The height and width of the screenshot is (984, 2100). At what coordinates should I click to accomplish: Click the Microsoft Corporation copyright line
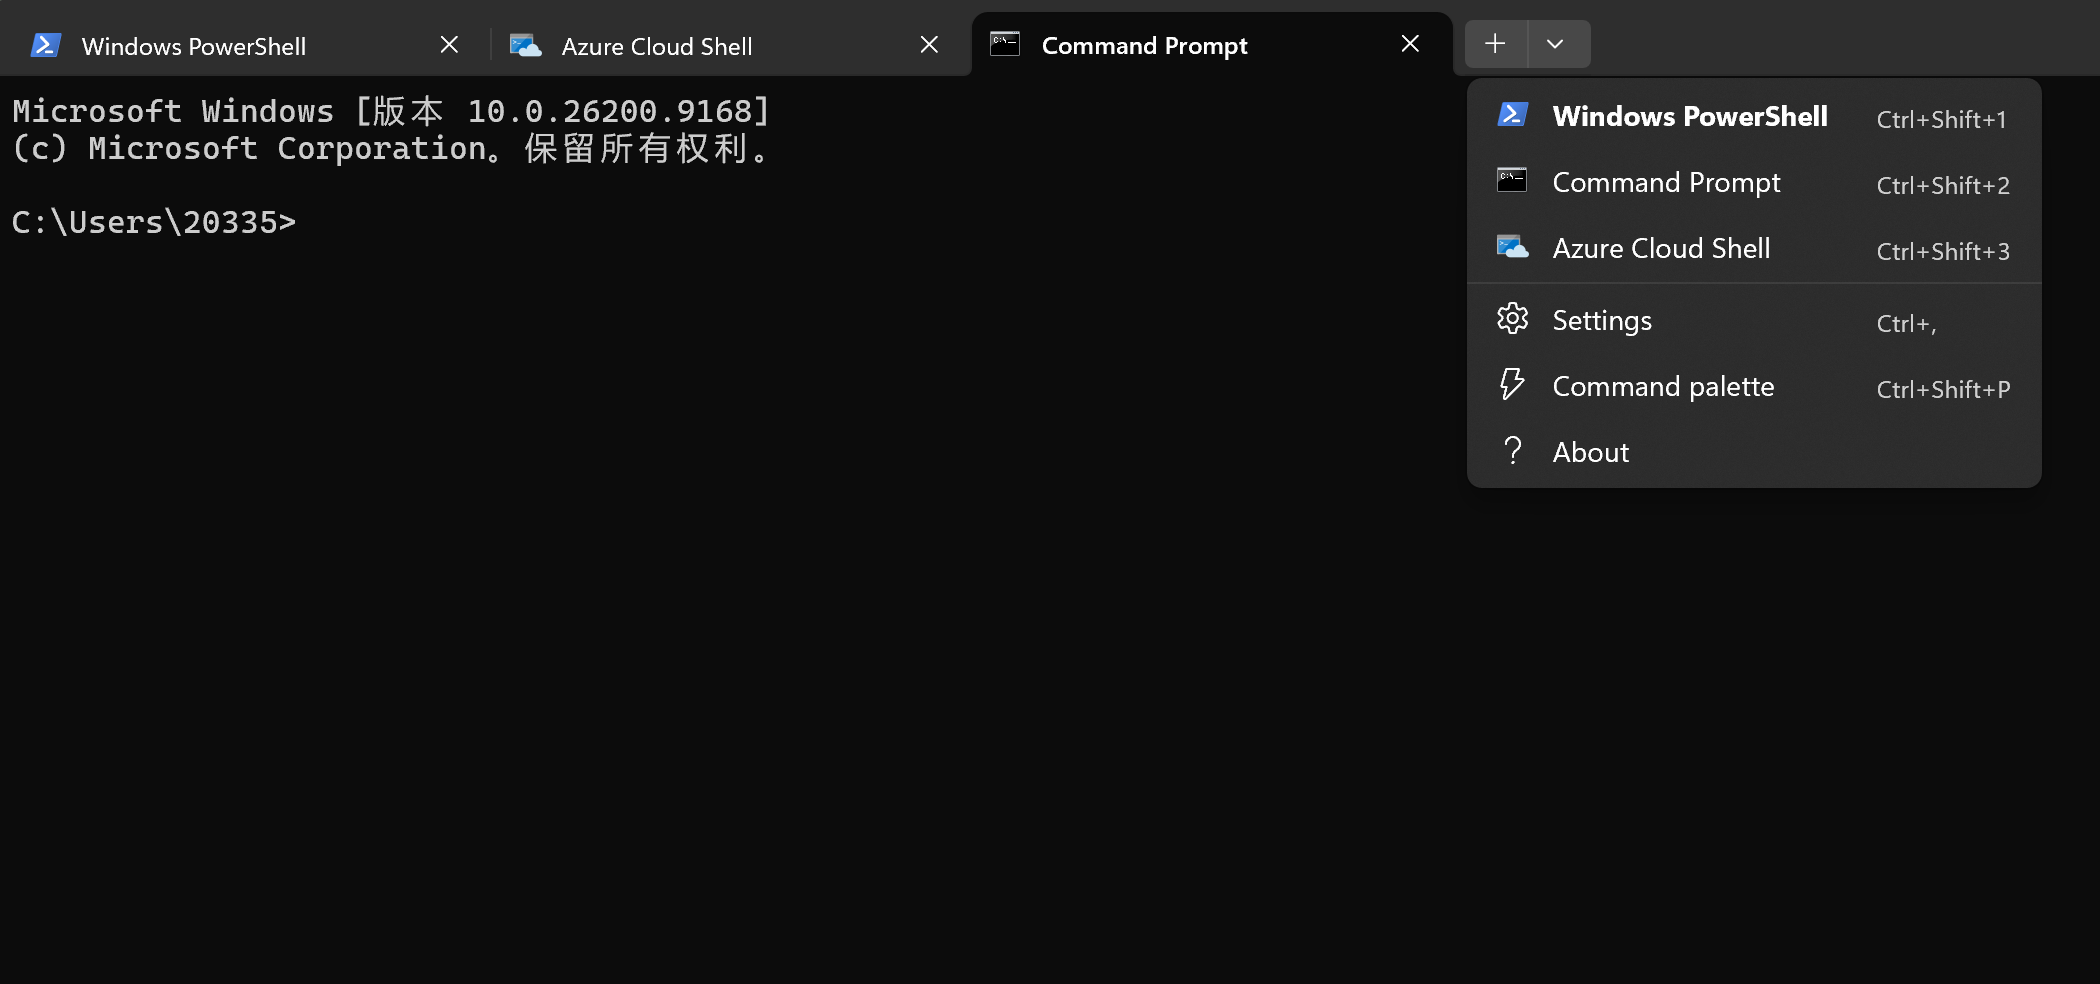[x=391, y=149]
